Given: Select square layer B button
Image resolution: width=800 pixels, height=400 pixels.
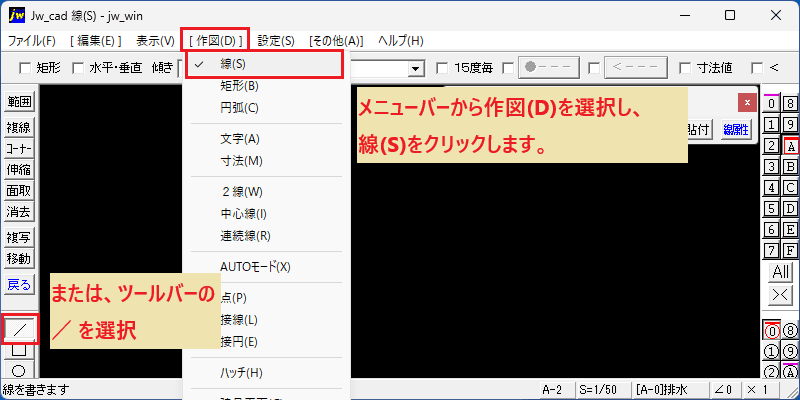Looking at the screenshot, I should 791,167.
